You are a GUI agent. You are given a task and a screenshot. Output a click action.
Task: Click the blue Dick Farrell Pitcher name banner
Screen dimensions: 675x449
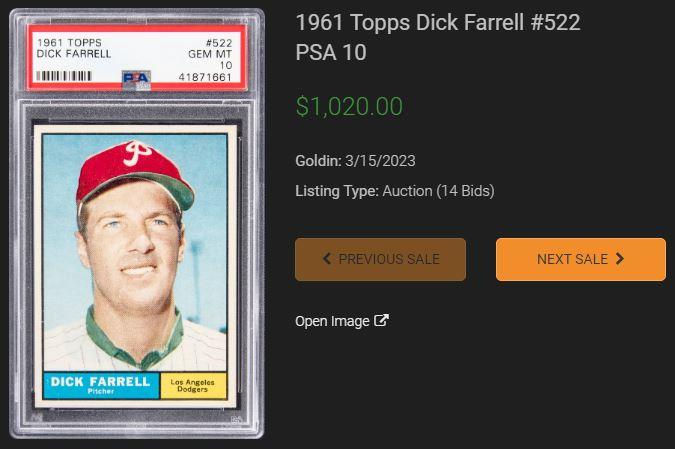pyautogui.click(x=101, y=385)
